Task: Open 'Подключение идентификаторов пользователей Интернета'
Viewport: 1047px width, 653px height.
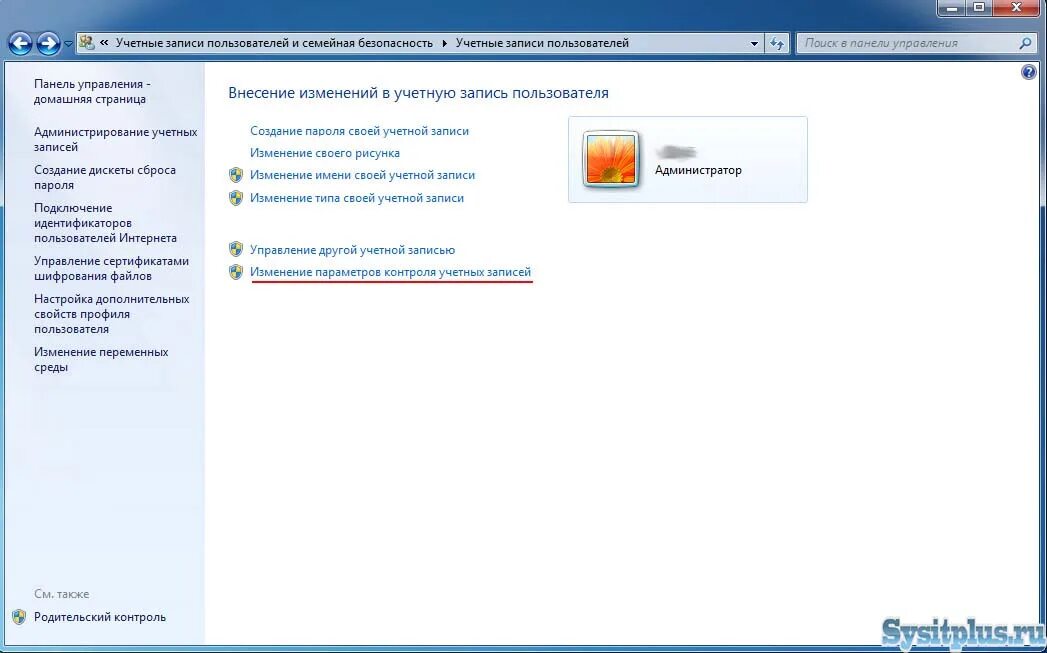Action: point(106,223)
